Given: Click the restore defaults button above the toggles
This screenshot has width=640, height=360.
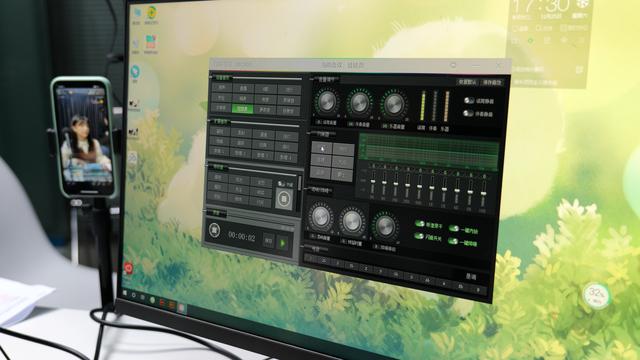Looking at the screenshot, I should (467, 82).
